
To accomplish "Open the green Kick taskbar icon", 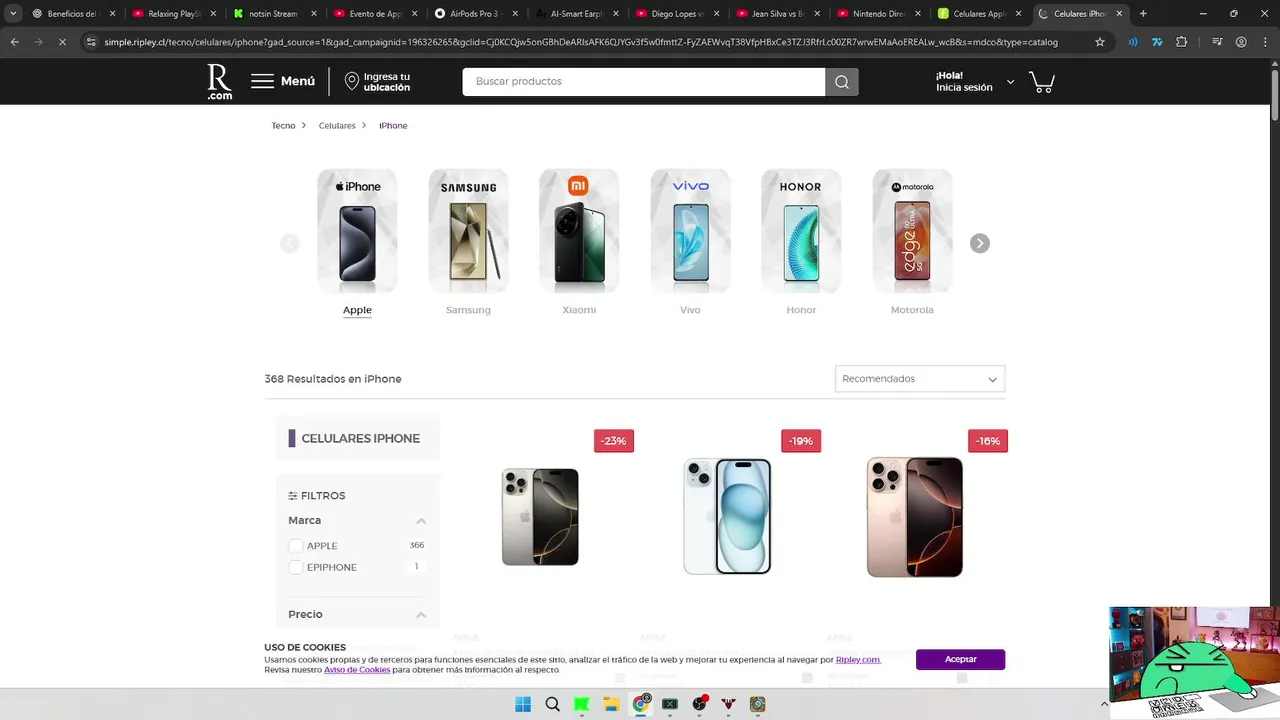I will (581, 704).
